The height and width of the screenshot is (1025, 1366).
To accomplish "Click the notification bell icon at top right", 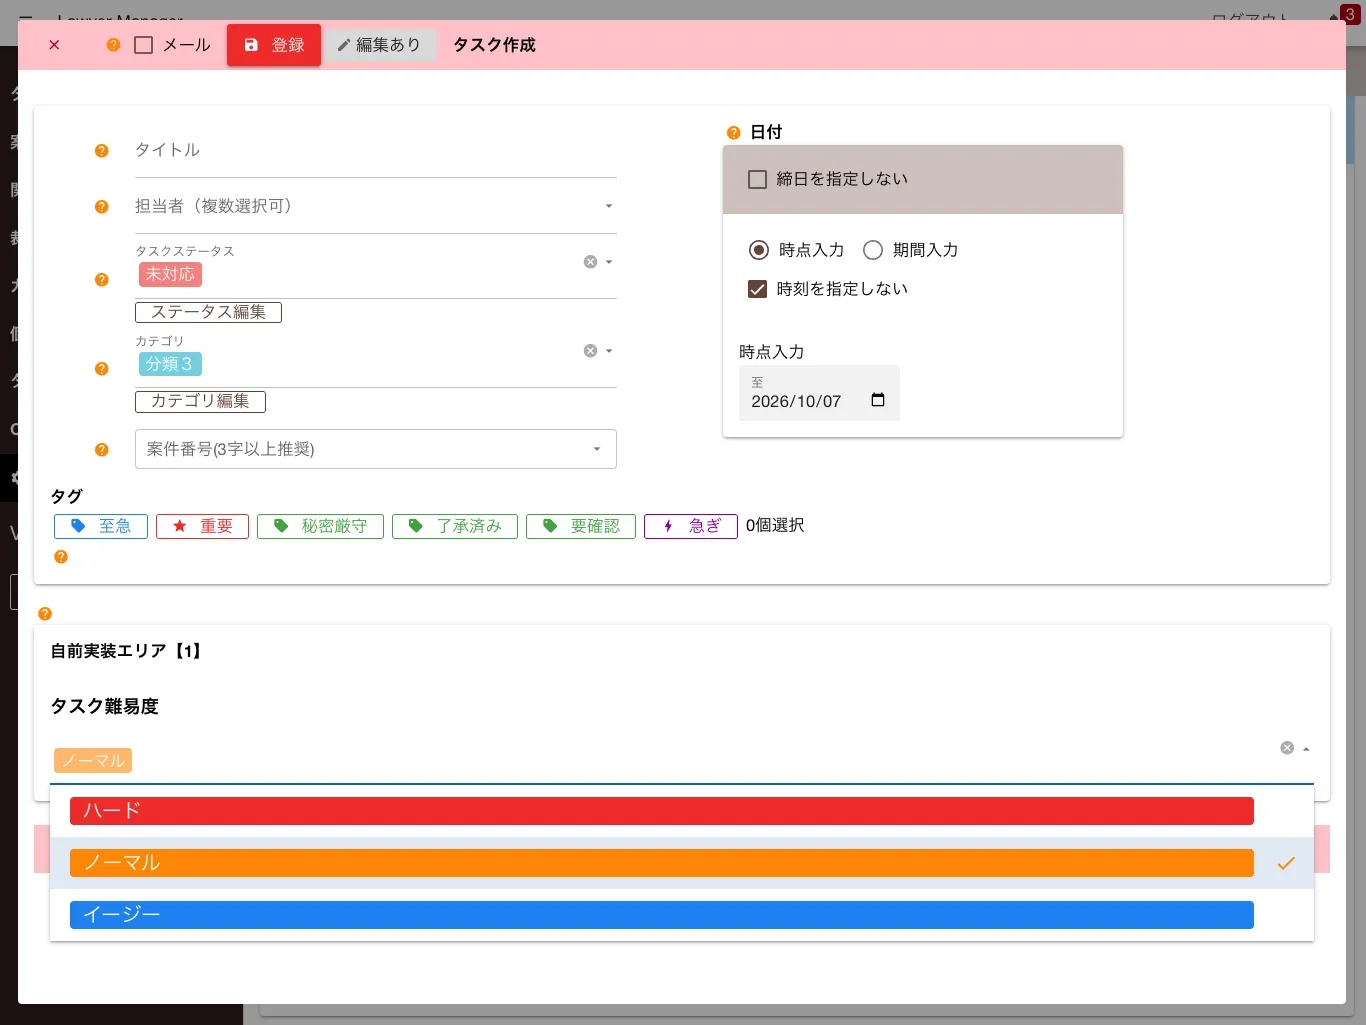I will point(1334,17).
